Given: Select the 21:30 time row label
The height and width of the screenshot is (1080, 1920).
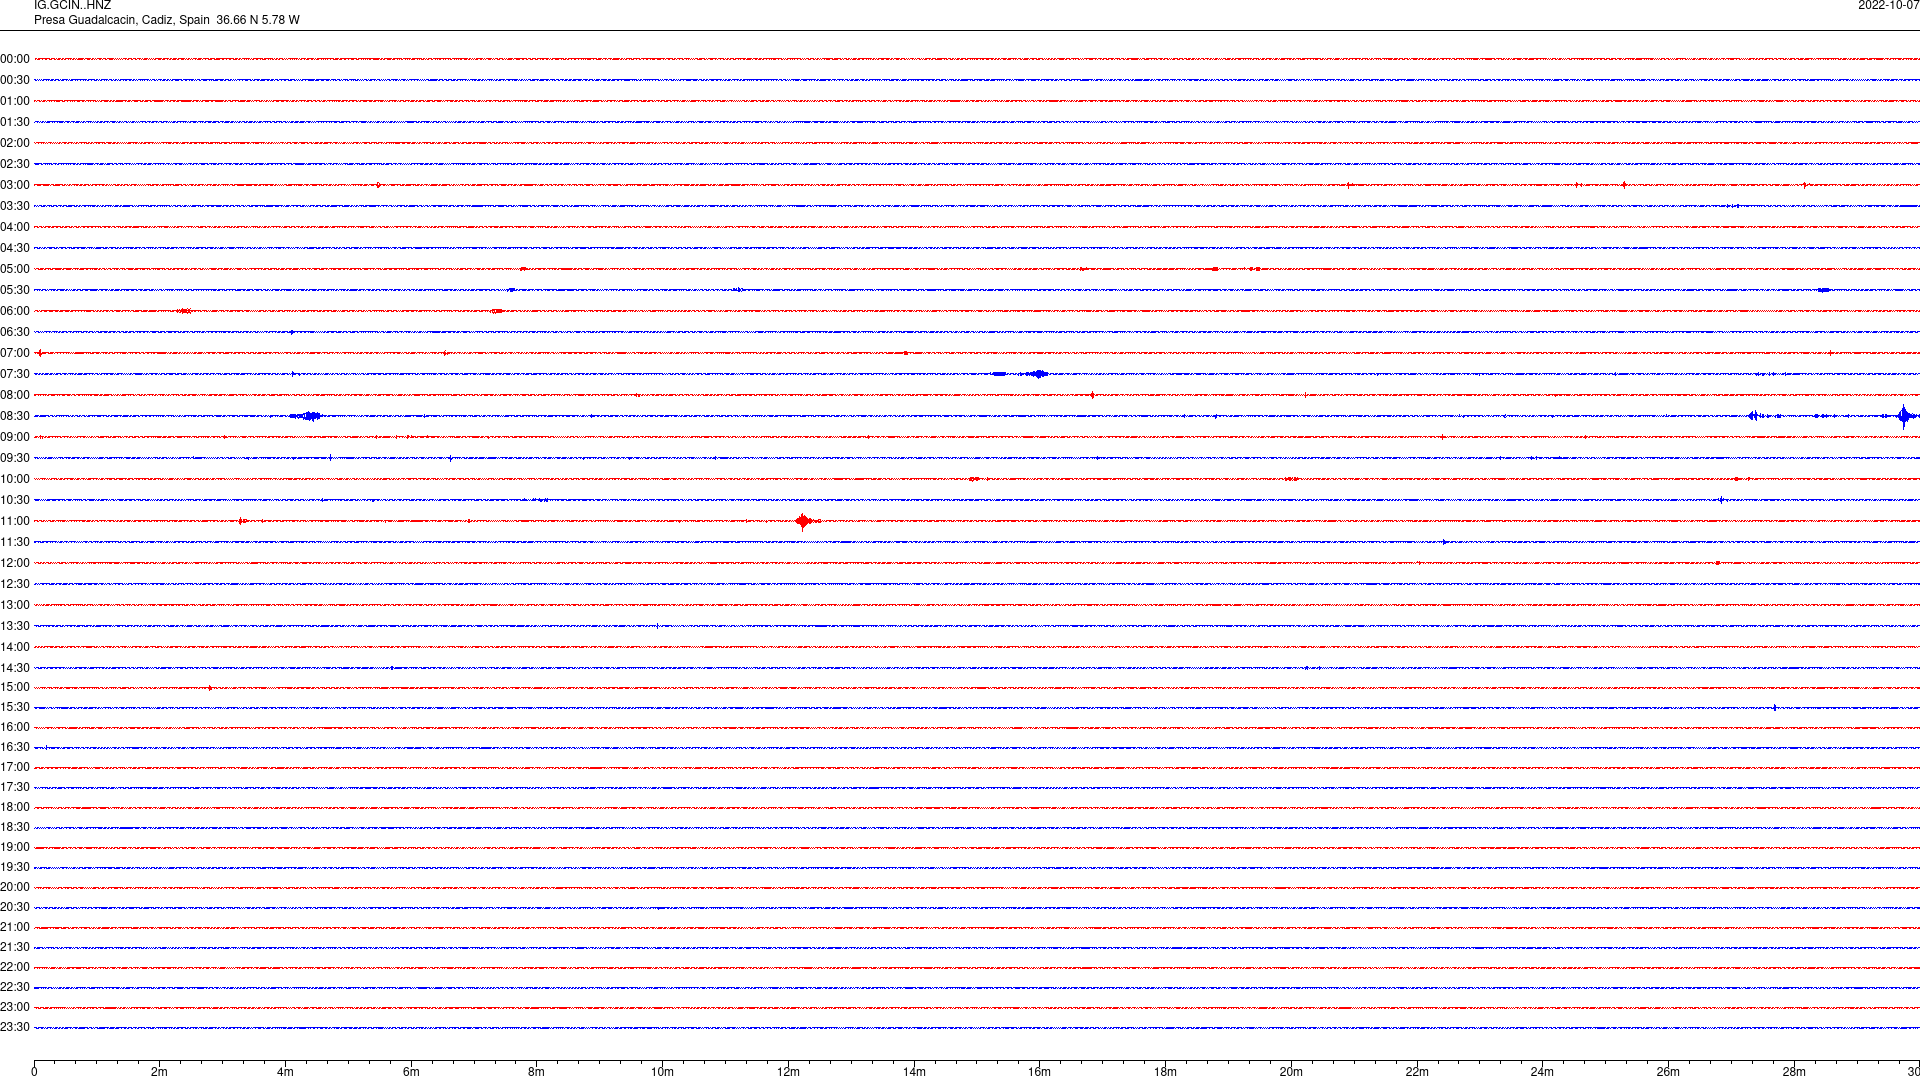Looking at the screenshot, I should click(15, 947).
